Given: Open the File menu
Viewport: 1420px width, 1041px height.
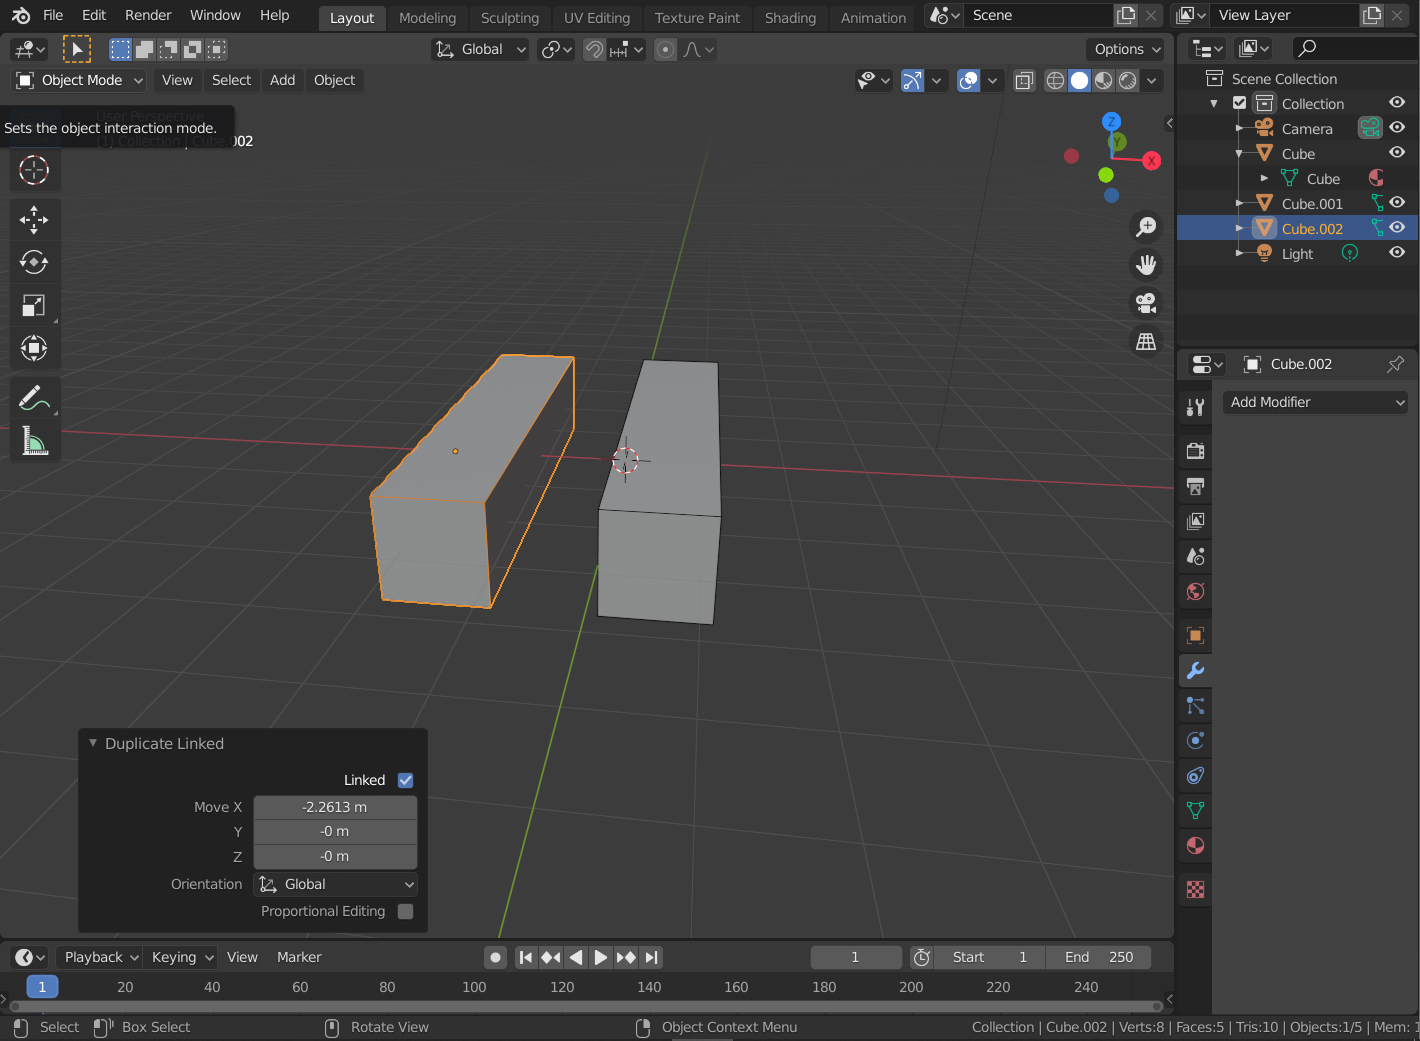Looking at the screenshot, I should [x=53, y=15].
